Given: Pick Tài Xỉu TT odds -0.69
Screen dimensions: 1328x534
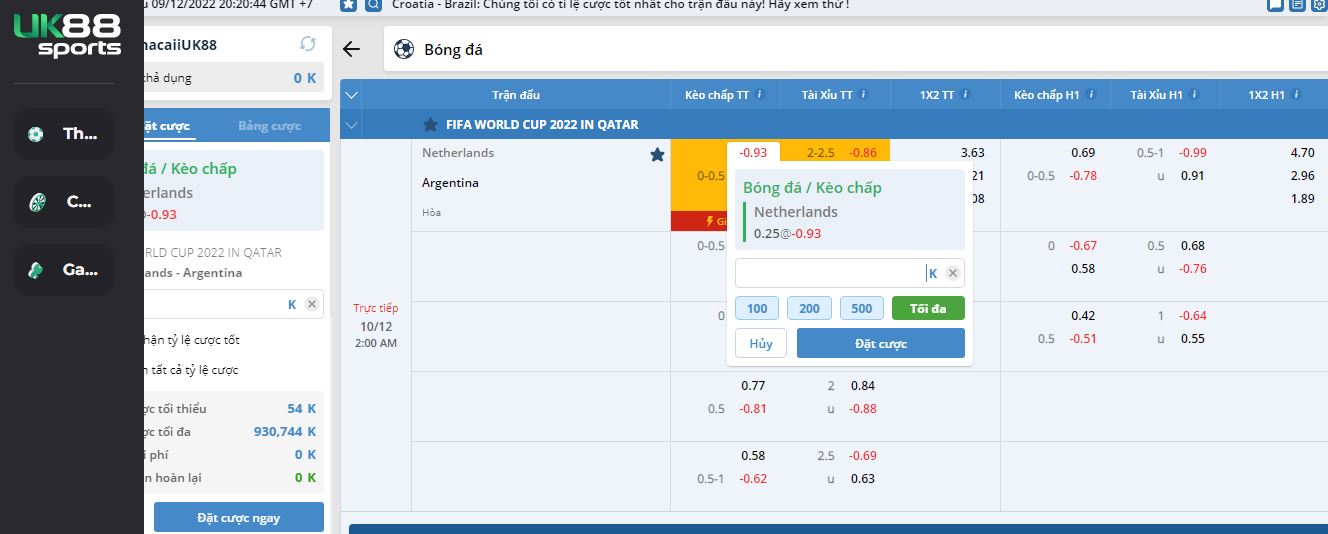Looking at the screenshot, I should pyautogui.click(x=863, y=456).
